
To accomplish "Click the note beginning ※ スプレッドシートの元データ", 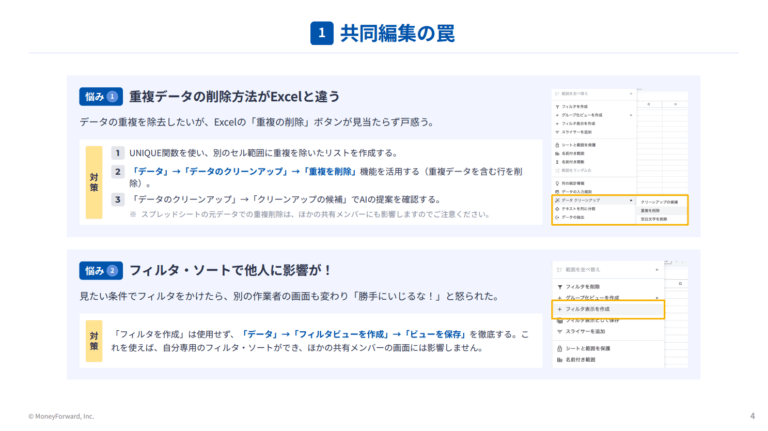I will click(310, 215).
